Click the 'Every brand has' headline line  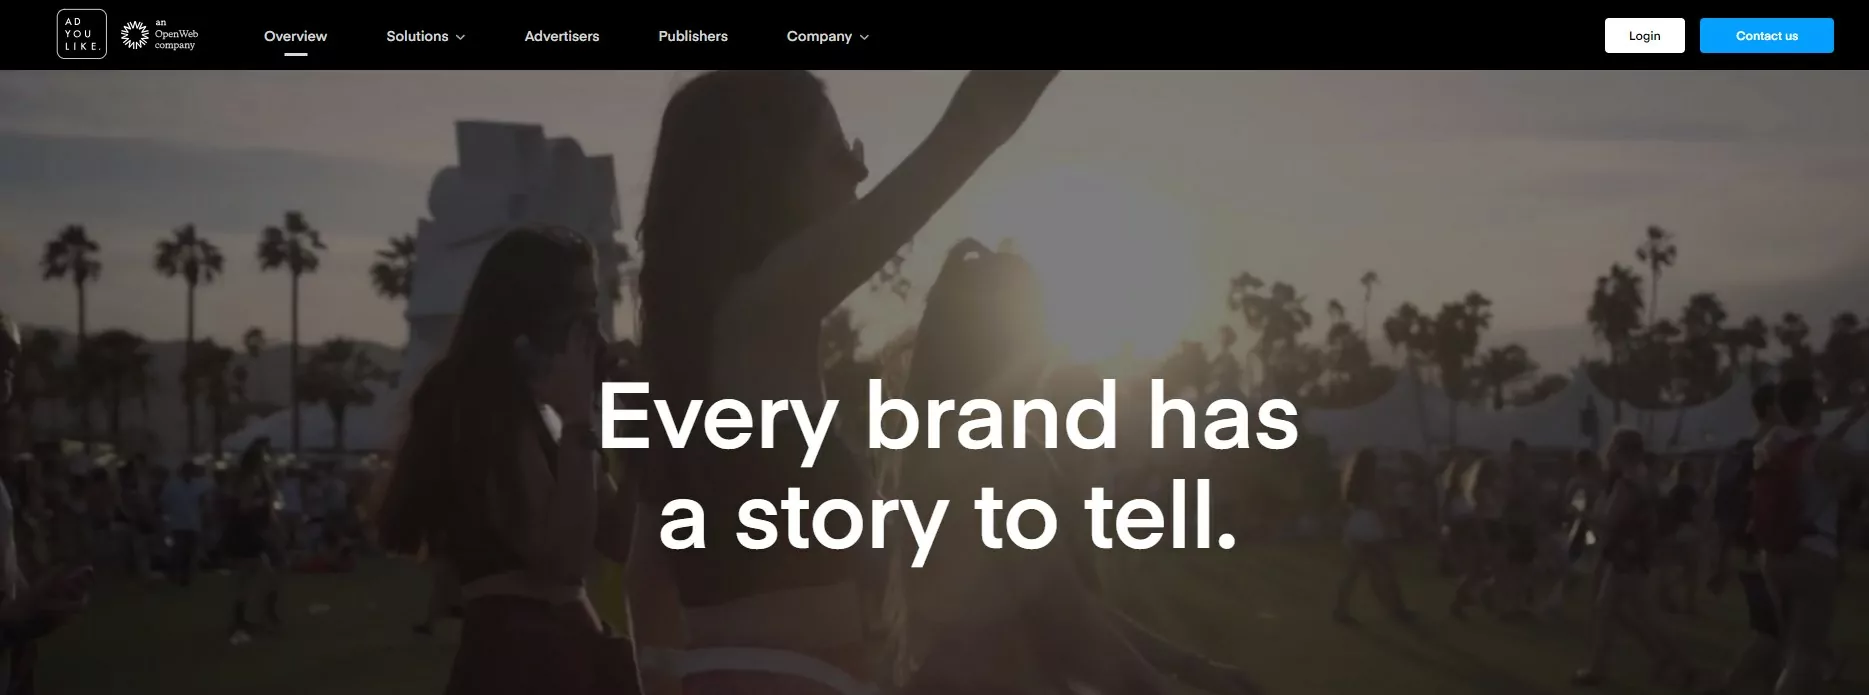pos(948,418)
